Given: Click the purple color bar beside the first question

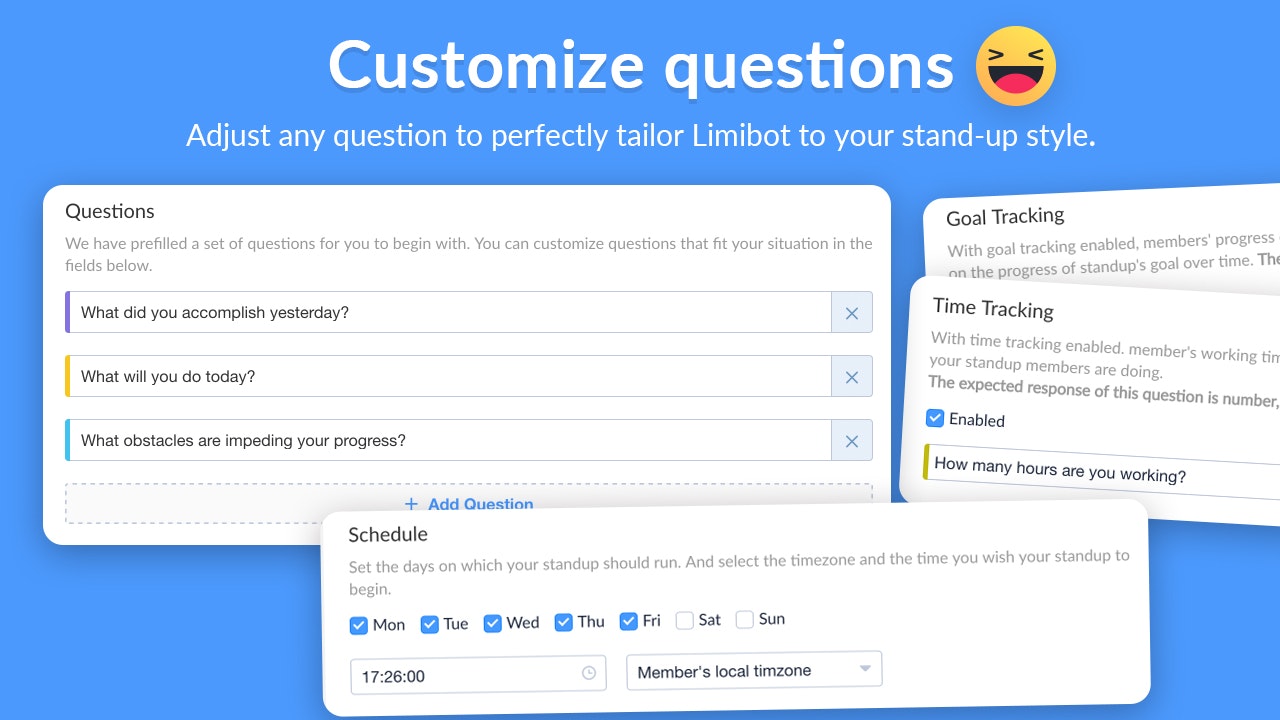Looking at the screenshot, I should (69, 312).
